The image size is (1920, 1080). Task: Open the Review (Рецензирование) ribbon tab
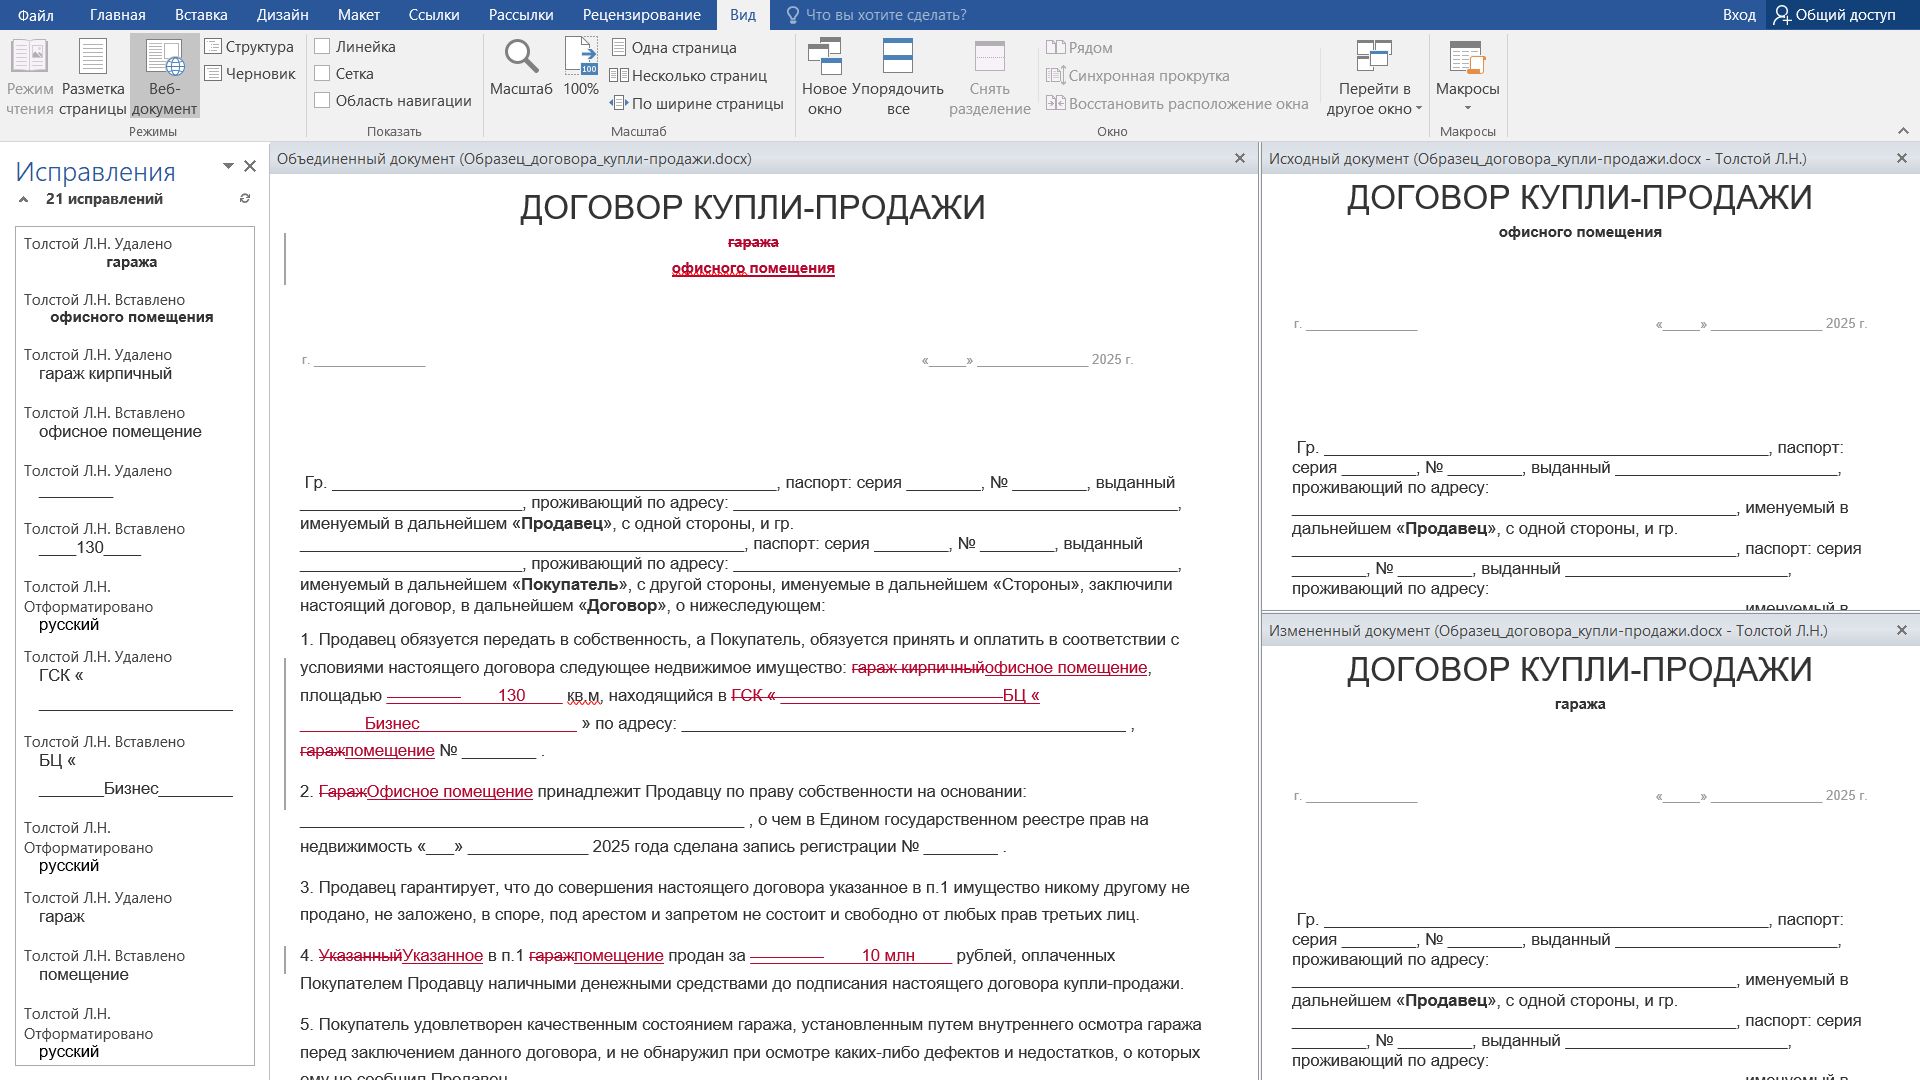pos(641,15)
